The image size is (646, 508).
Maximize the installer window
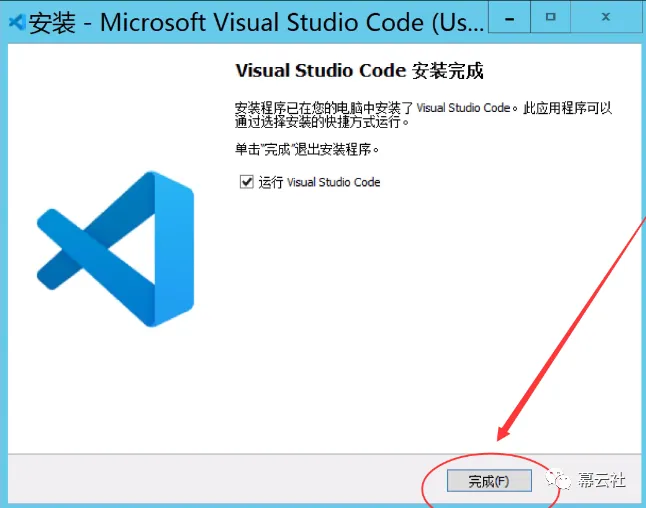coord(550,18)
